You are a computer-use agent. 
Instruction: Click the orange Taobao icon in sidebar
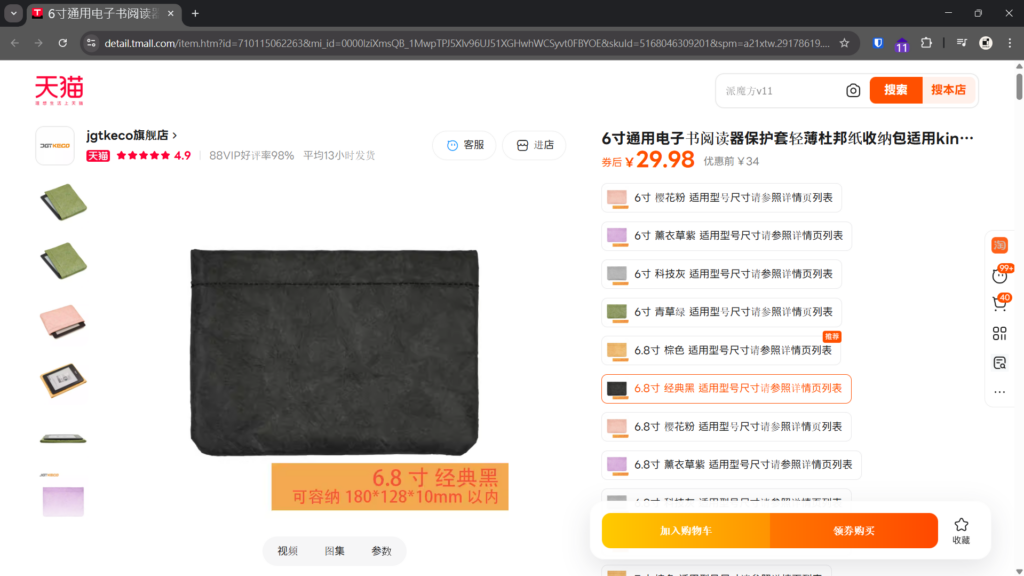999,245
